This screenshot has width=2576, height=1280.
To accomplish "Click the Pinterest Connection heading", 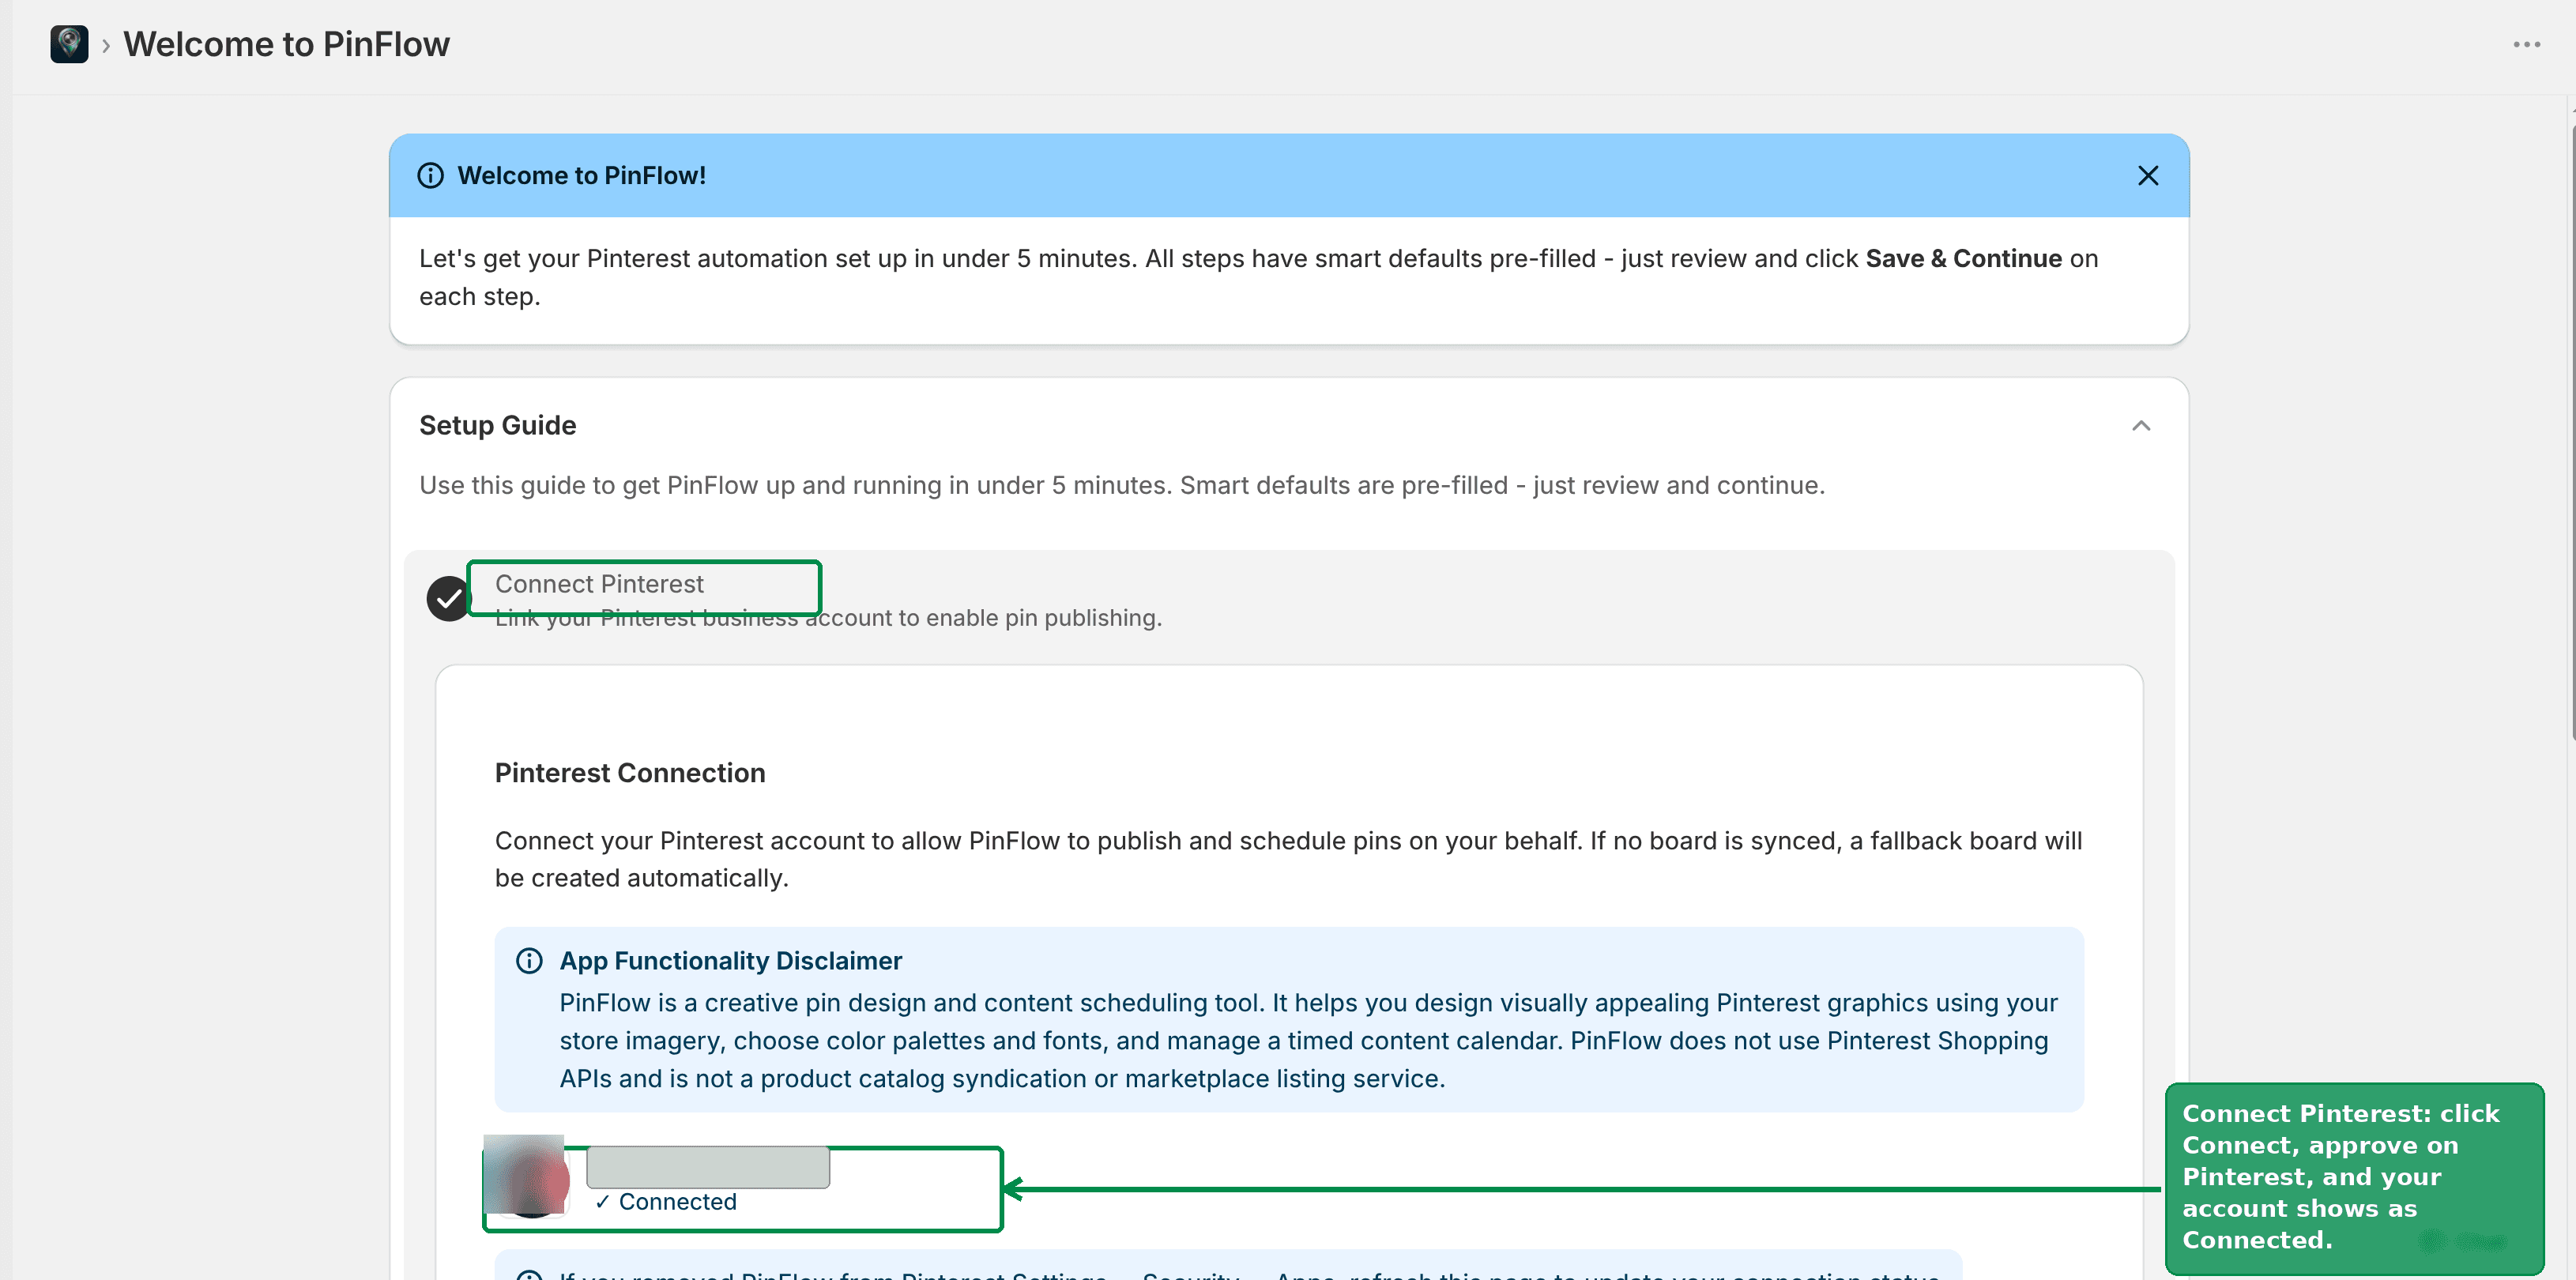I will coord(630,773).
